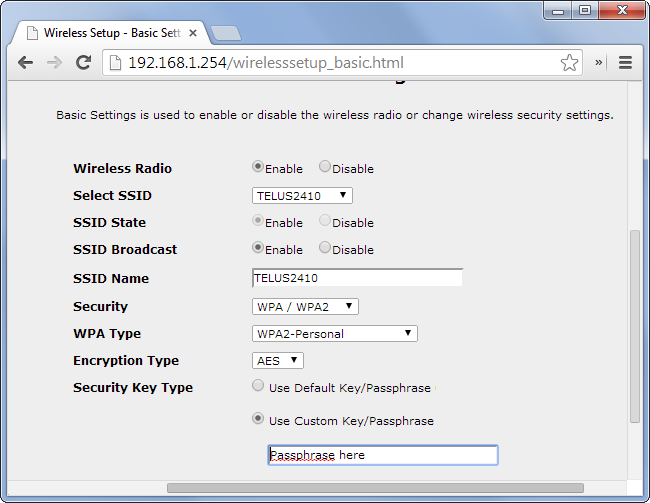This screenshot has width=650, height=503.
Task: Click the SSID Name text field
Action: point(357,278)
